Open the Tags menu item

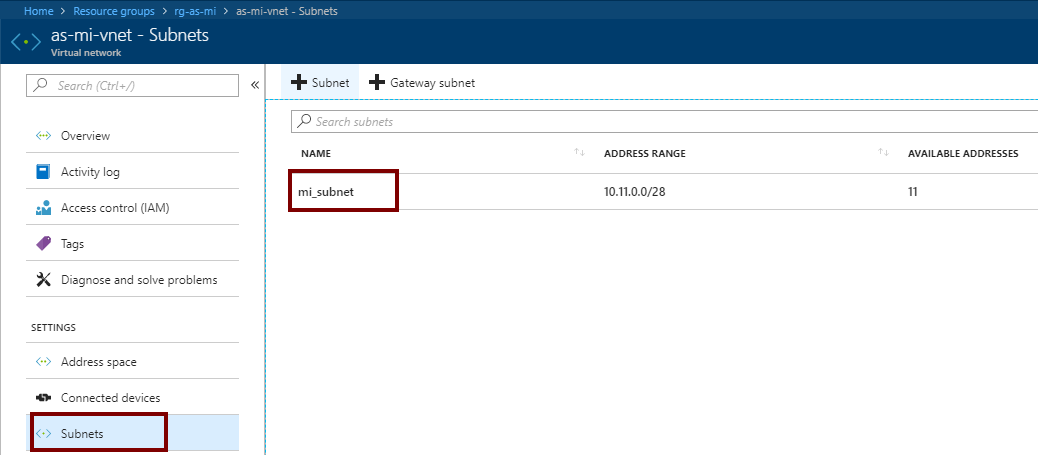coord(72,244)
